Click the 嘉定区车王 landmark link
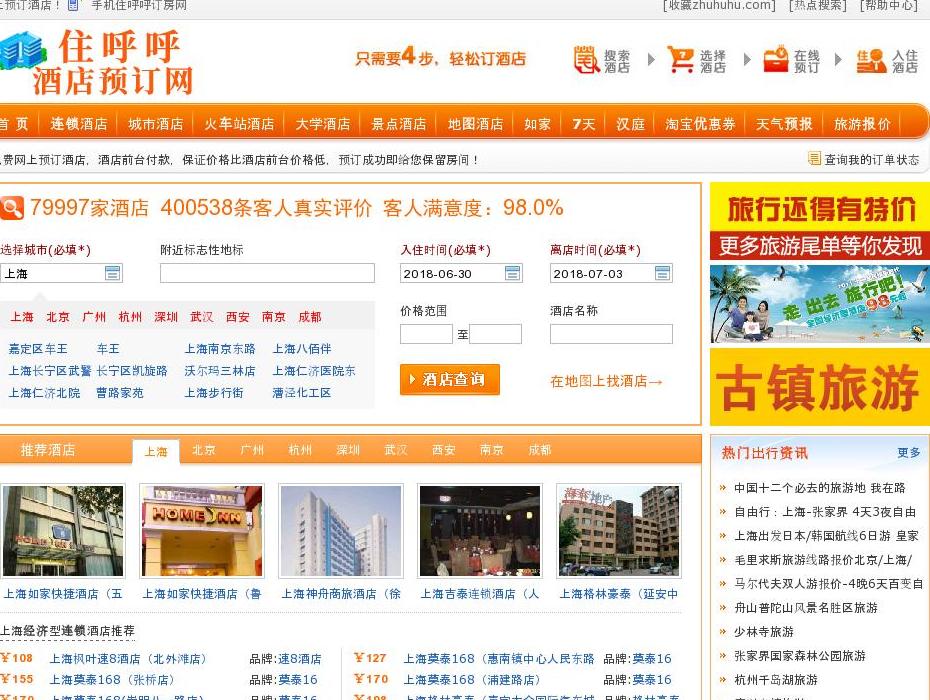This screenshot has width=930, height=700. pyautogui.click(x=38, y=349)
